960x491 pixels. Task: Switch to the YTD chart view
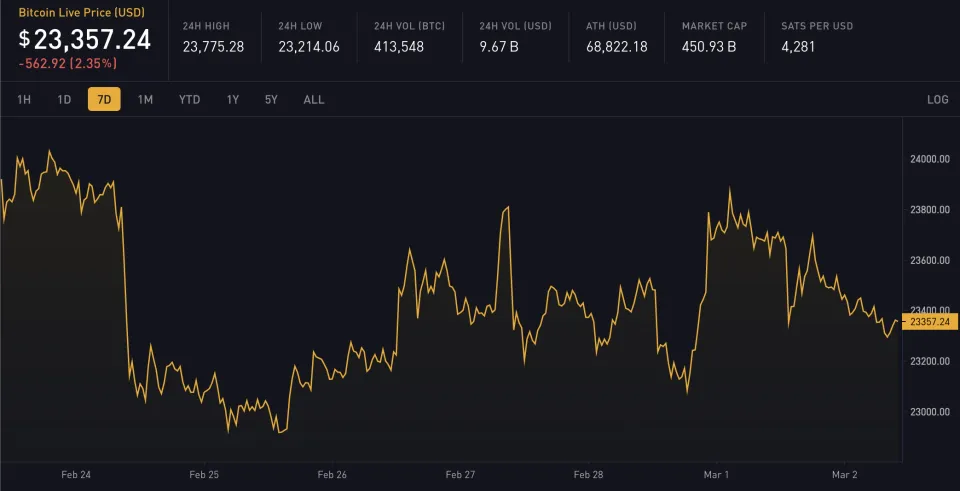[189, 99]
